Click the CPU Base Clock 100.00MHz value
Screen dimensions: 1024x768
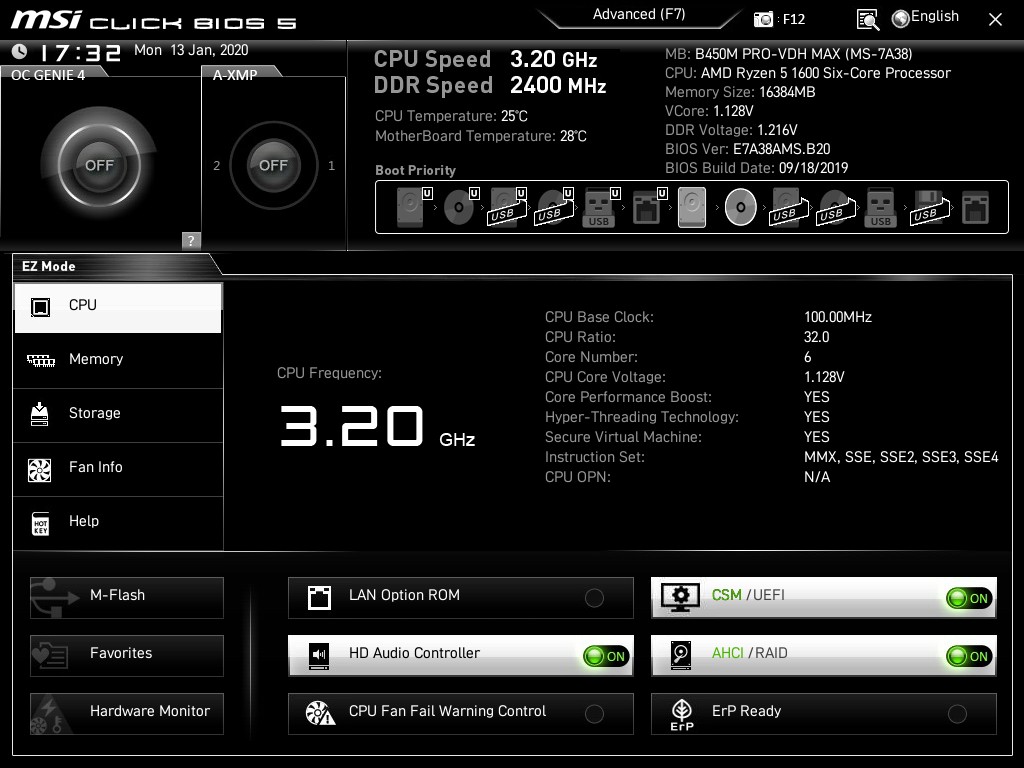[838, 317]
